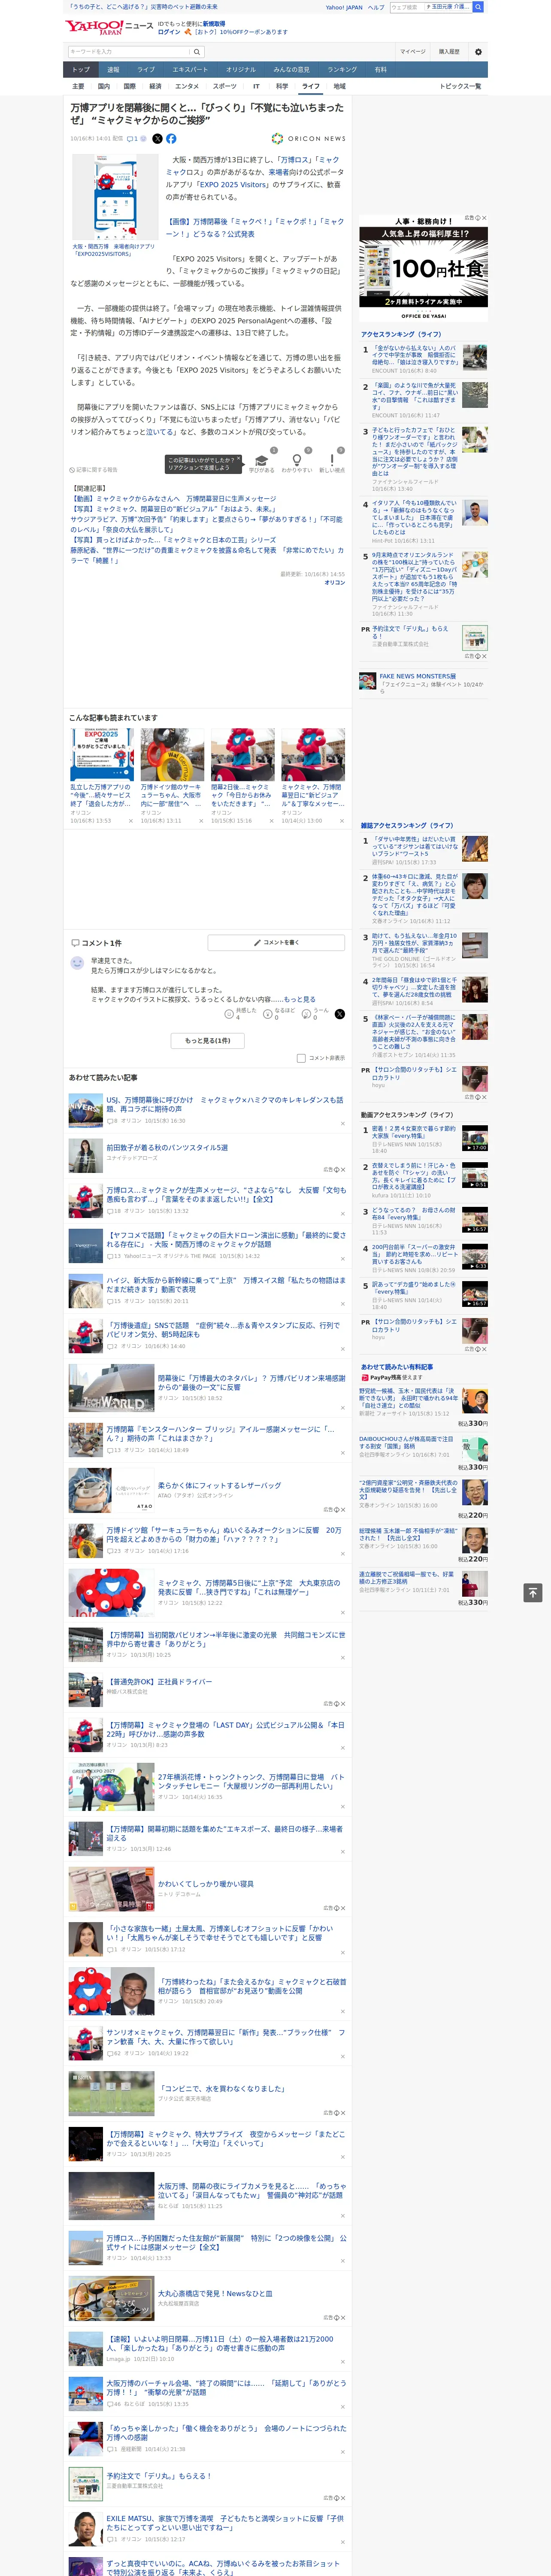The width and height of the screenshot is (551, 2576).
Task: Click the keyword search magnifier icon
Action: [x=196, y=52]
